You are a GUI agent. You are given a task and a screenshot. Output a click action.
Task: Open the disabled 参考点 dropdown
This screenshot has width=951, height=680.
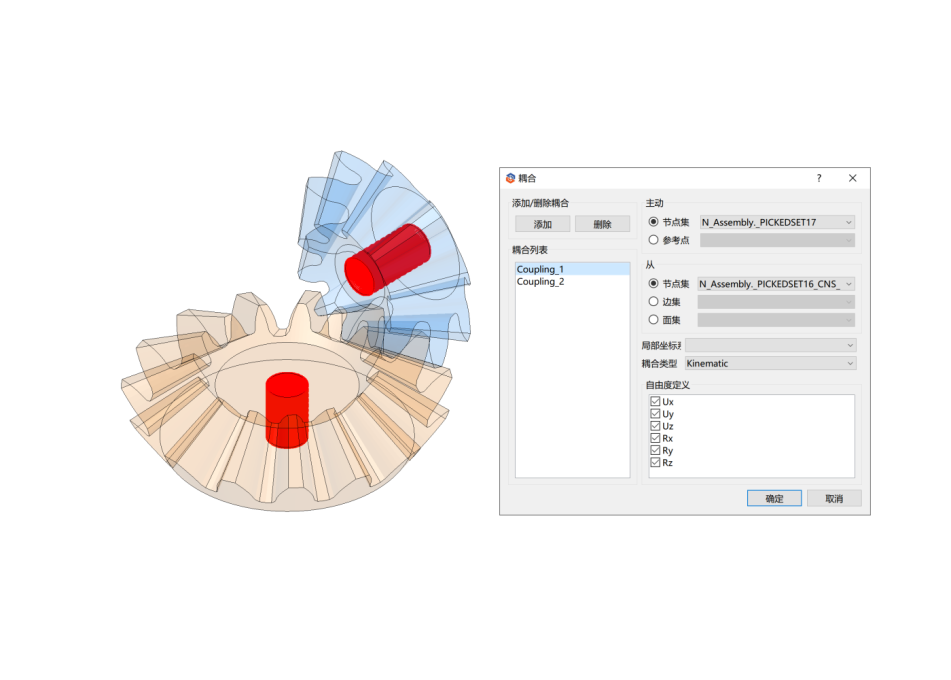click(x=777, y=240)
